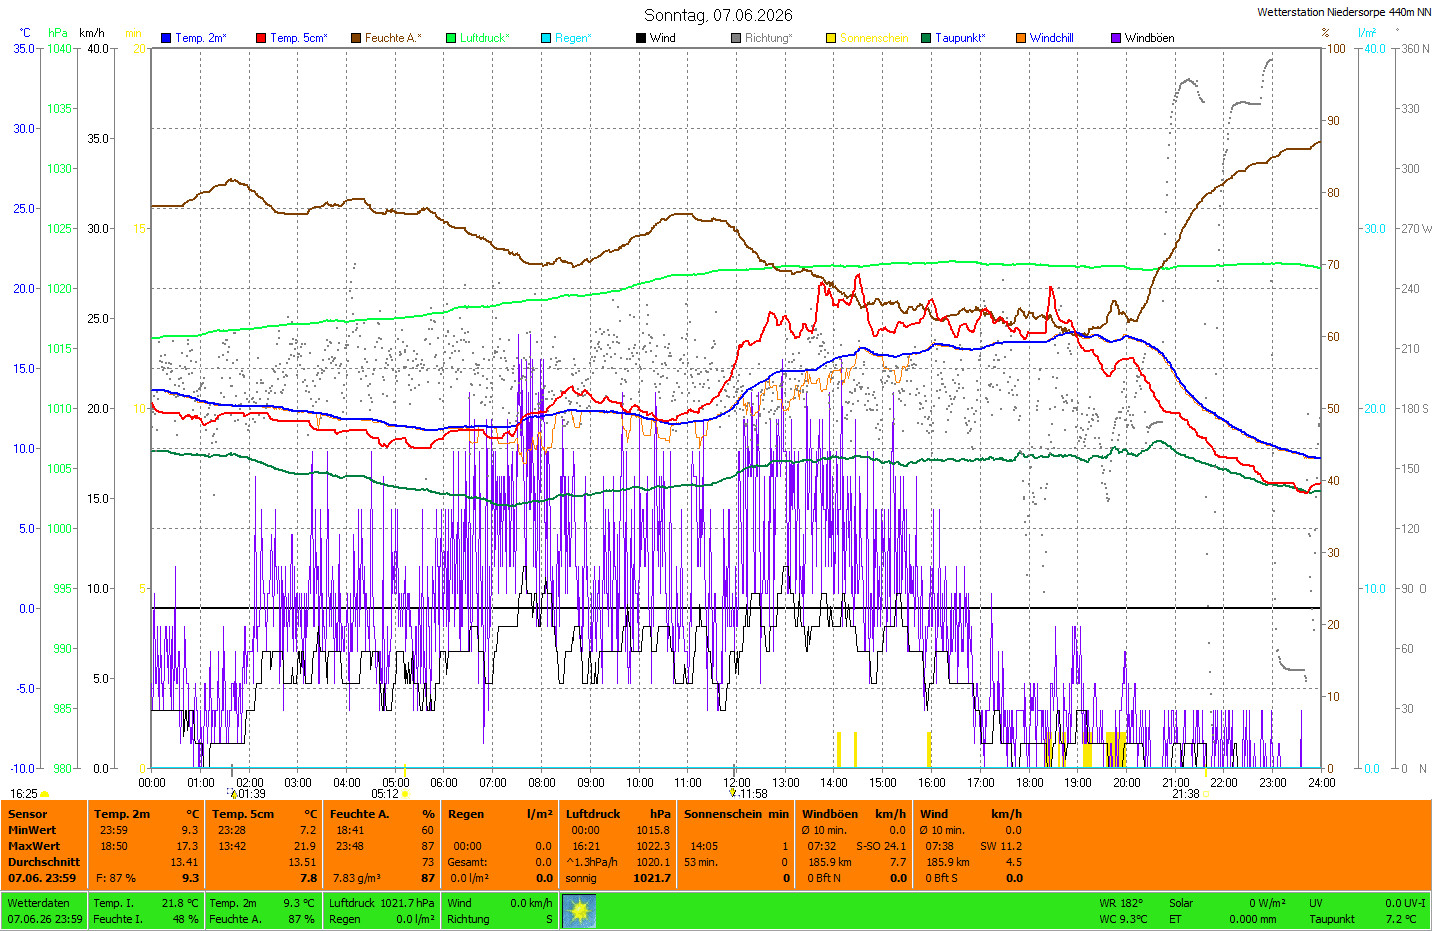This screenshot has height=931, width=1432.
Task: Click the sunny weather icon in the green bar
Action: point(579,911)
